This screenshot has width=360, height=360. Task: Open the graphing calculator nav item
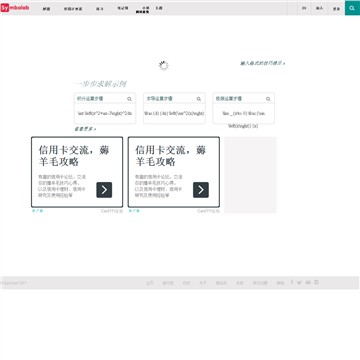tap(73, 9)
